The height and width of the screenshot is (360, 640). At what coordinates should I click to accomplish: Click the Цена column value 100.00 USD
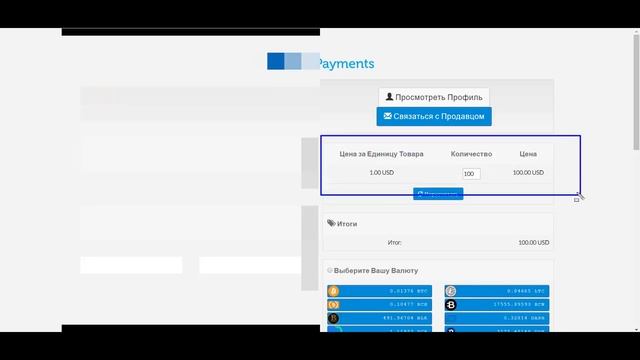[x=528, y=173]
